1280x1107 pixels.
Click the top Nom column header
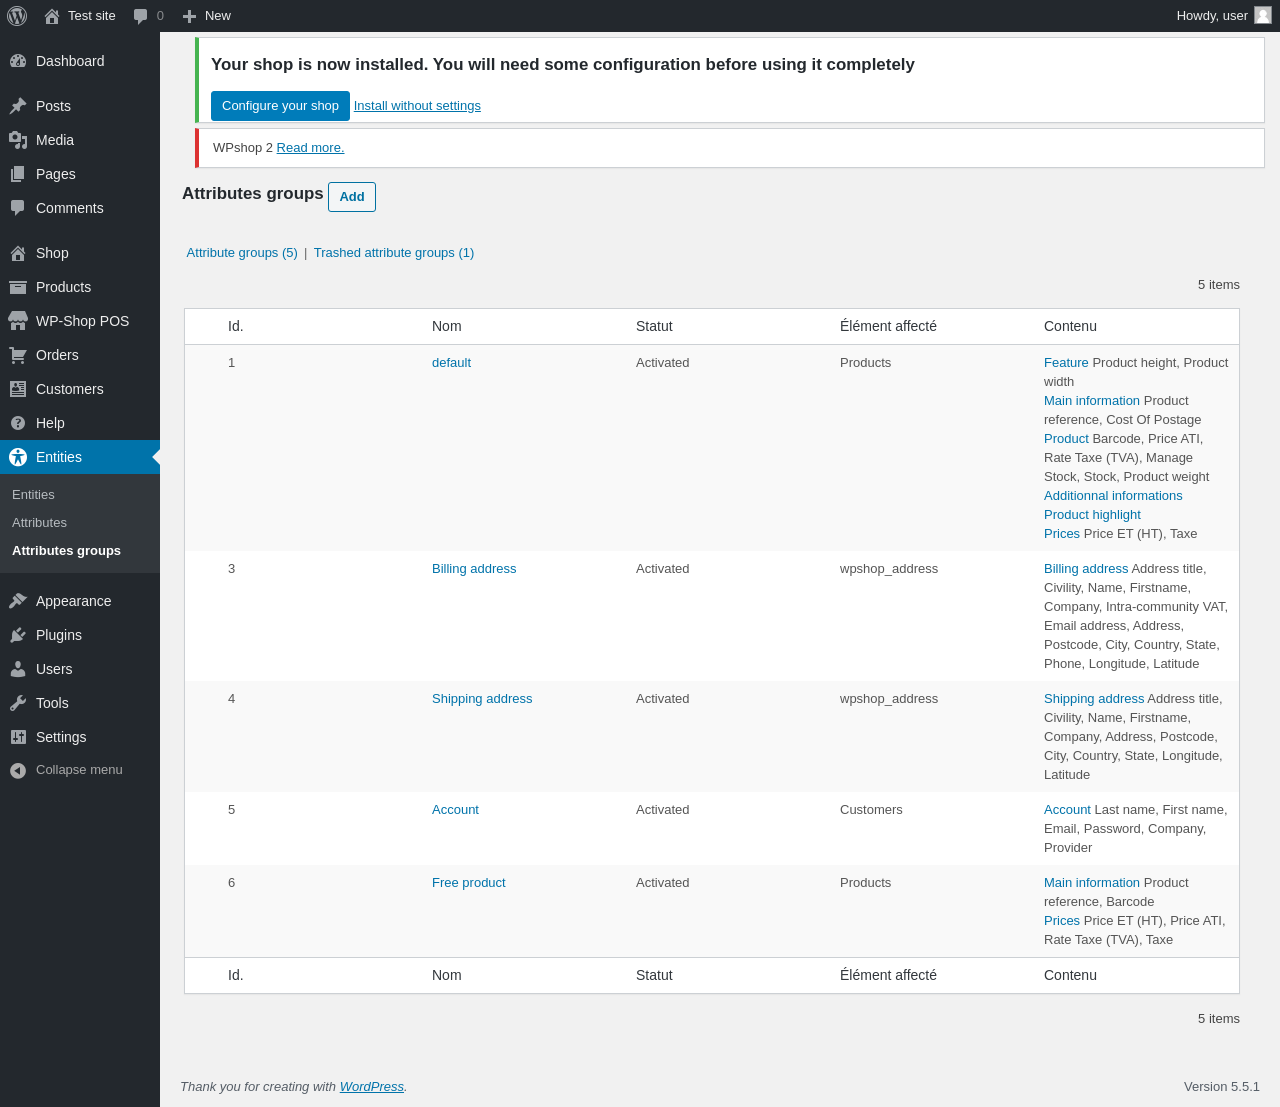pyautogui.click(x=447, y=326)
